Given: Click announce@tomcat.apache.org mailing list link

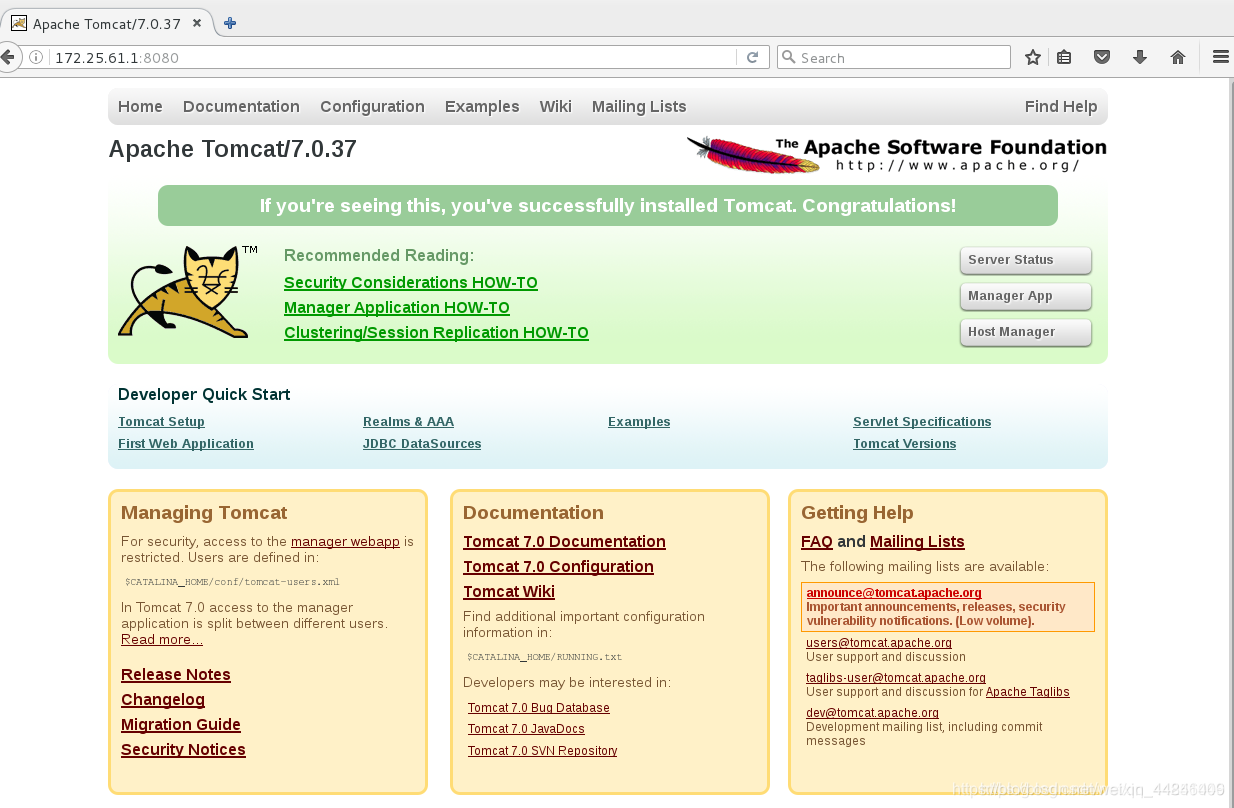Looking at the screenshot, I should point(894,593).
